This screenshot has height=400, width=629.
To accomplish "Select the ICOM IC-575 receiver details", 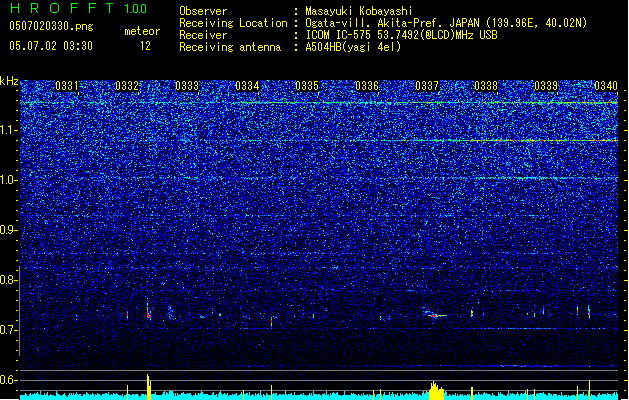I will [401, 35].
